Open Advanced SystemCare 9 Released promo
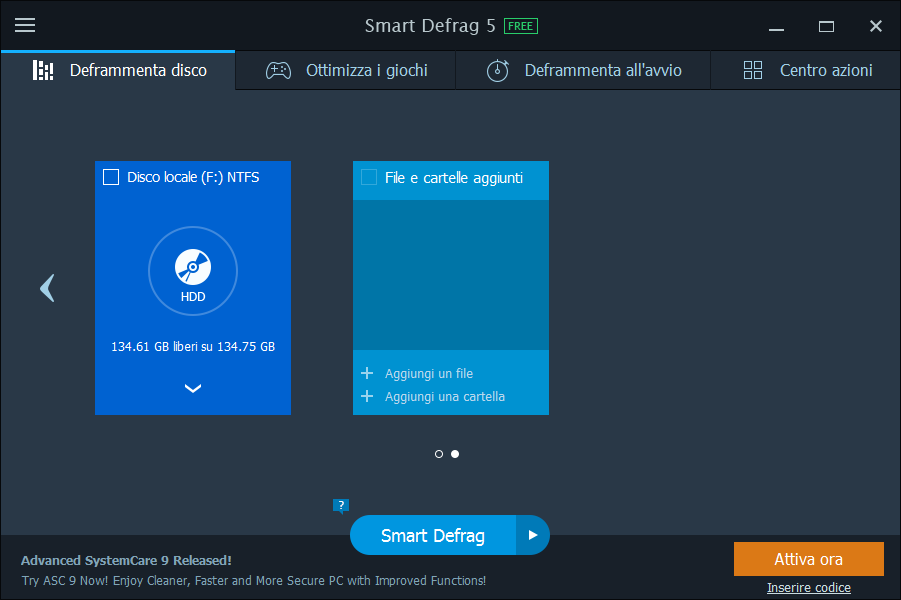901x600 pixels. [126, 560]
